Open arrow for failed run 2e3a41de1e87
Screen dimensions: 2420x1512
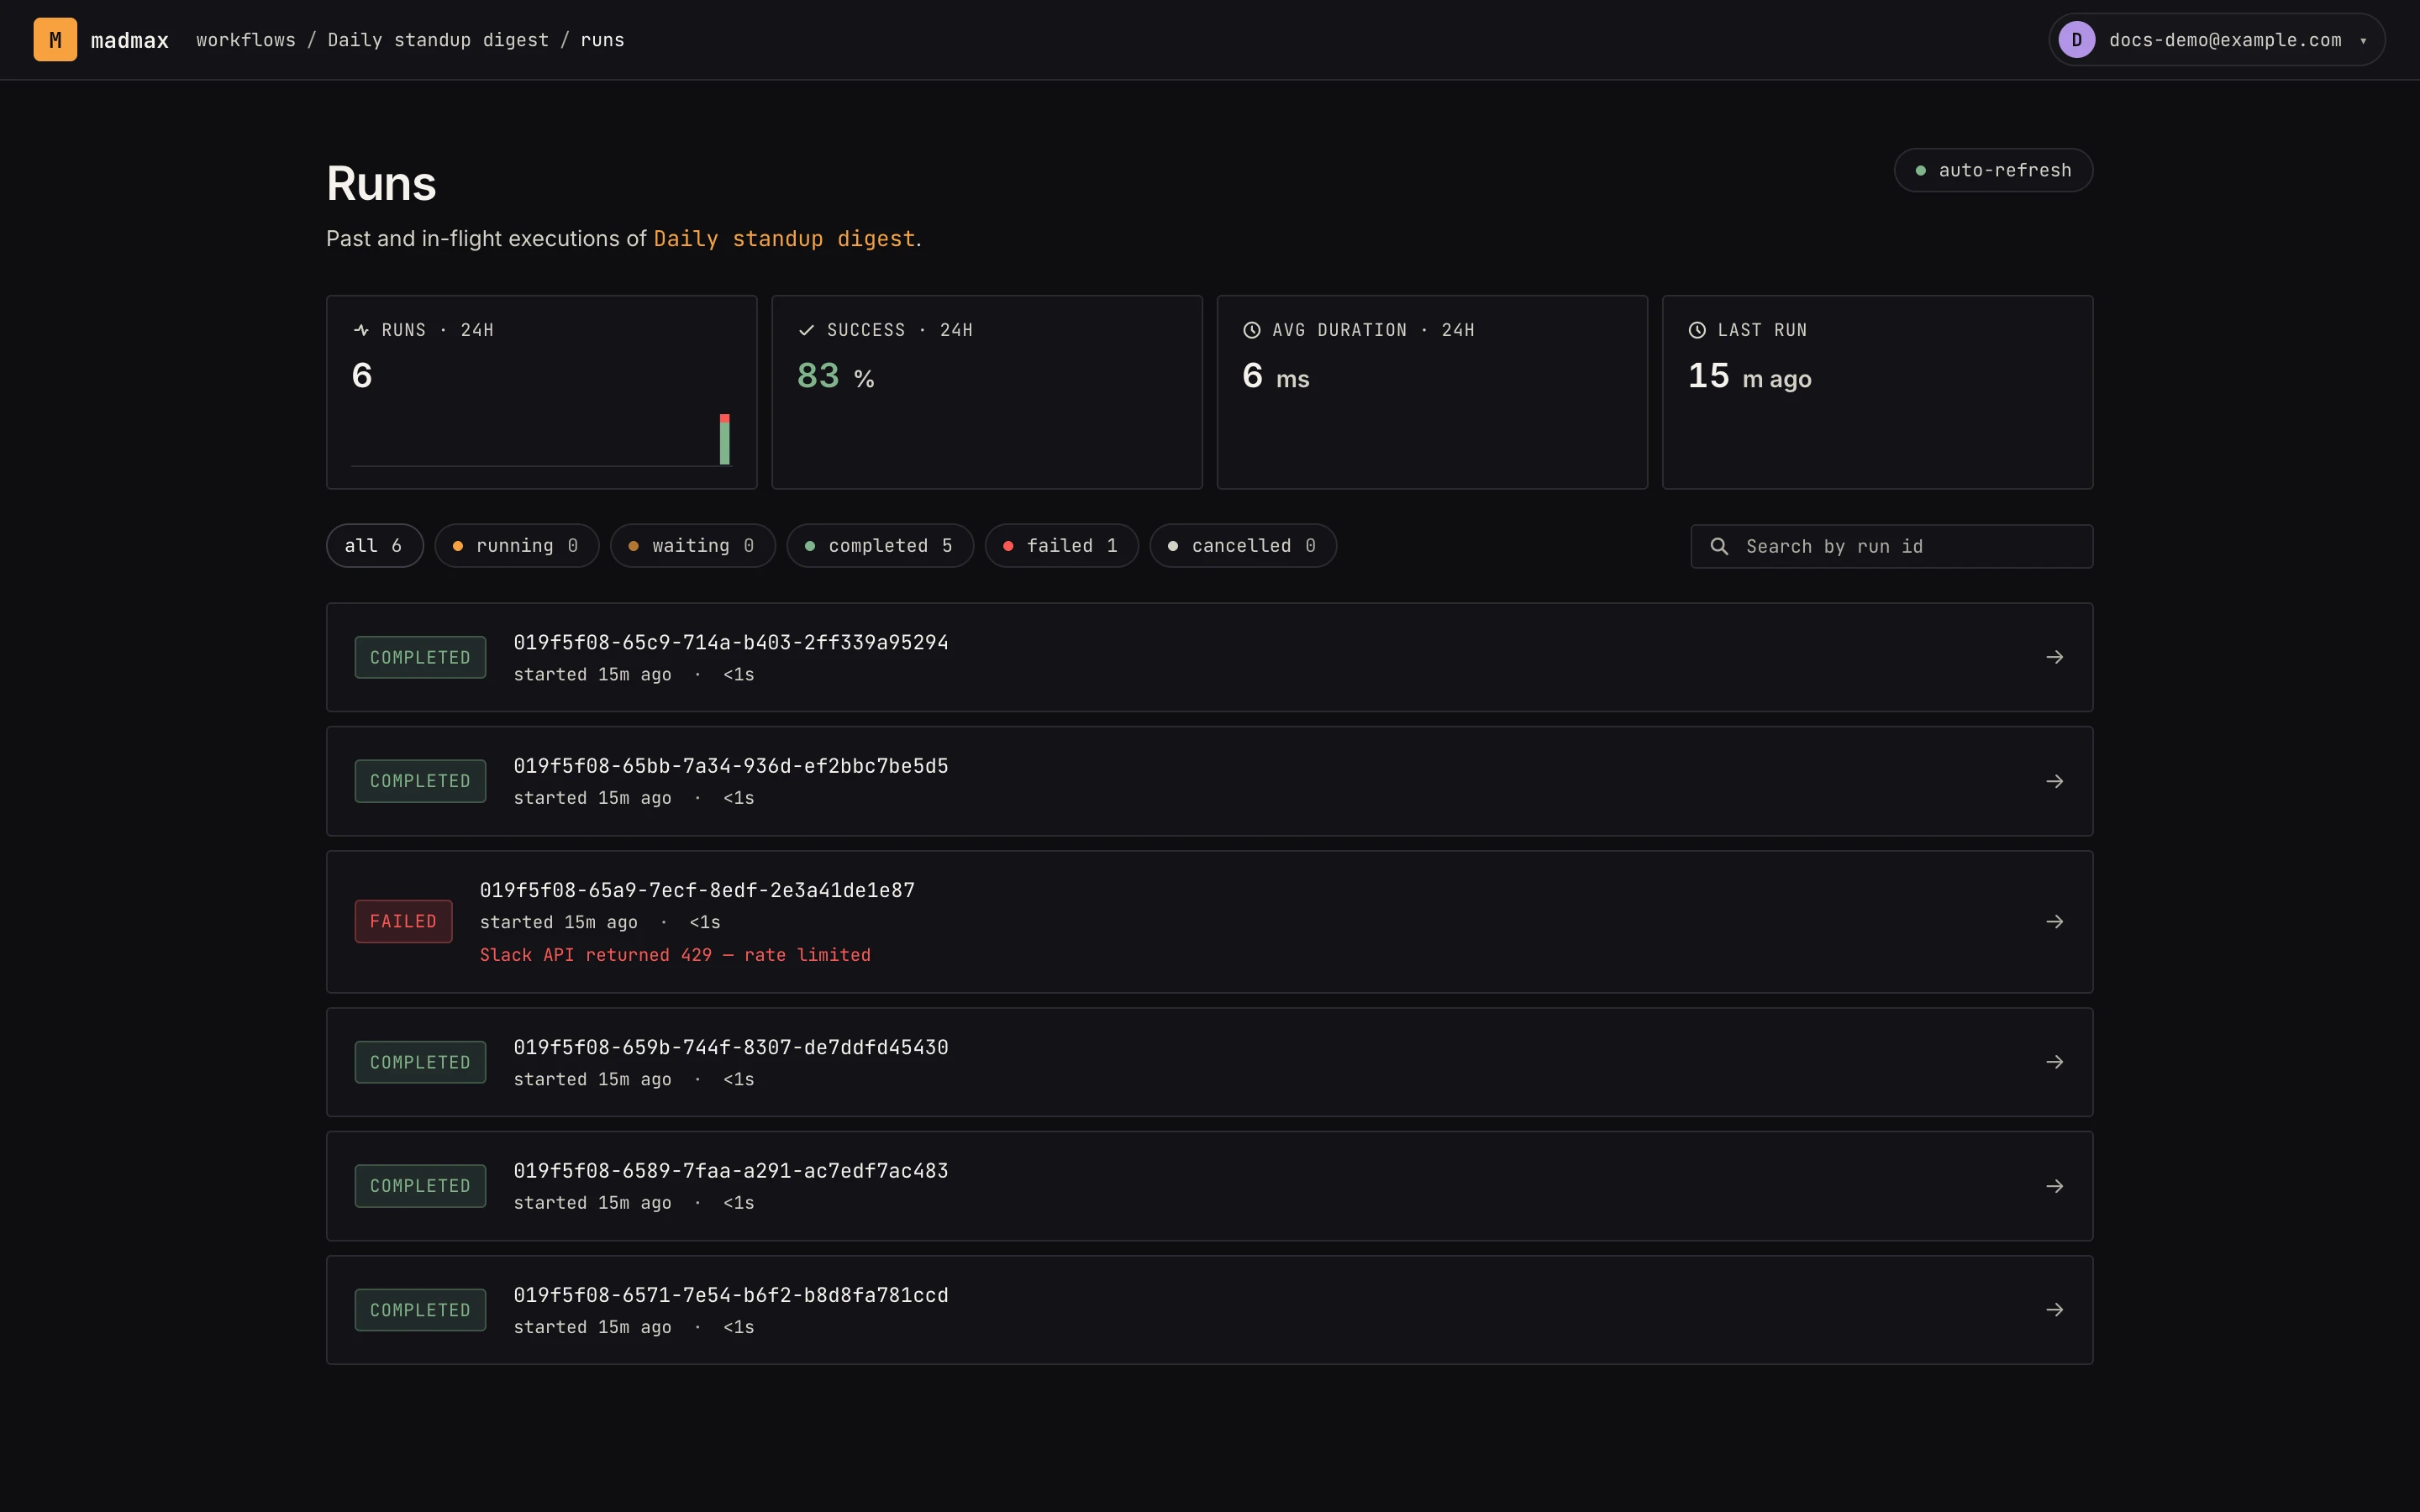tap(2054, 922)
